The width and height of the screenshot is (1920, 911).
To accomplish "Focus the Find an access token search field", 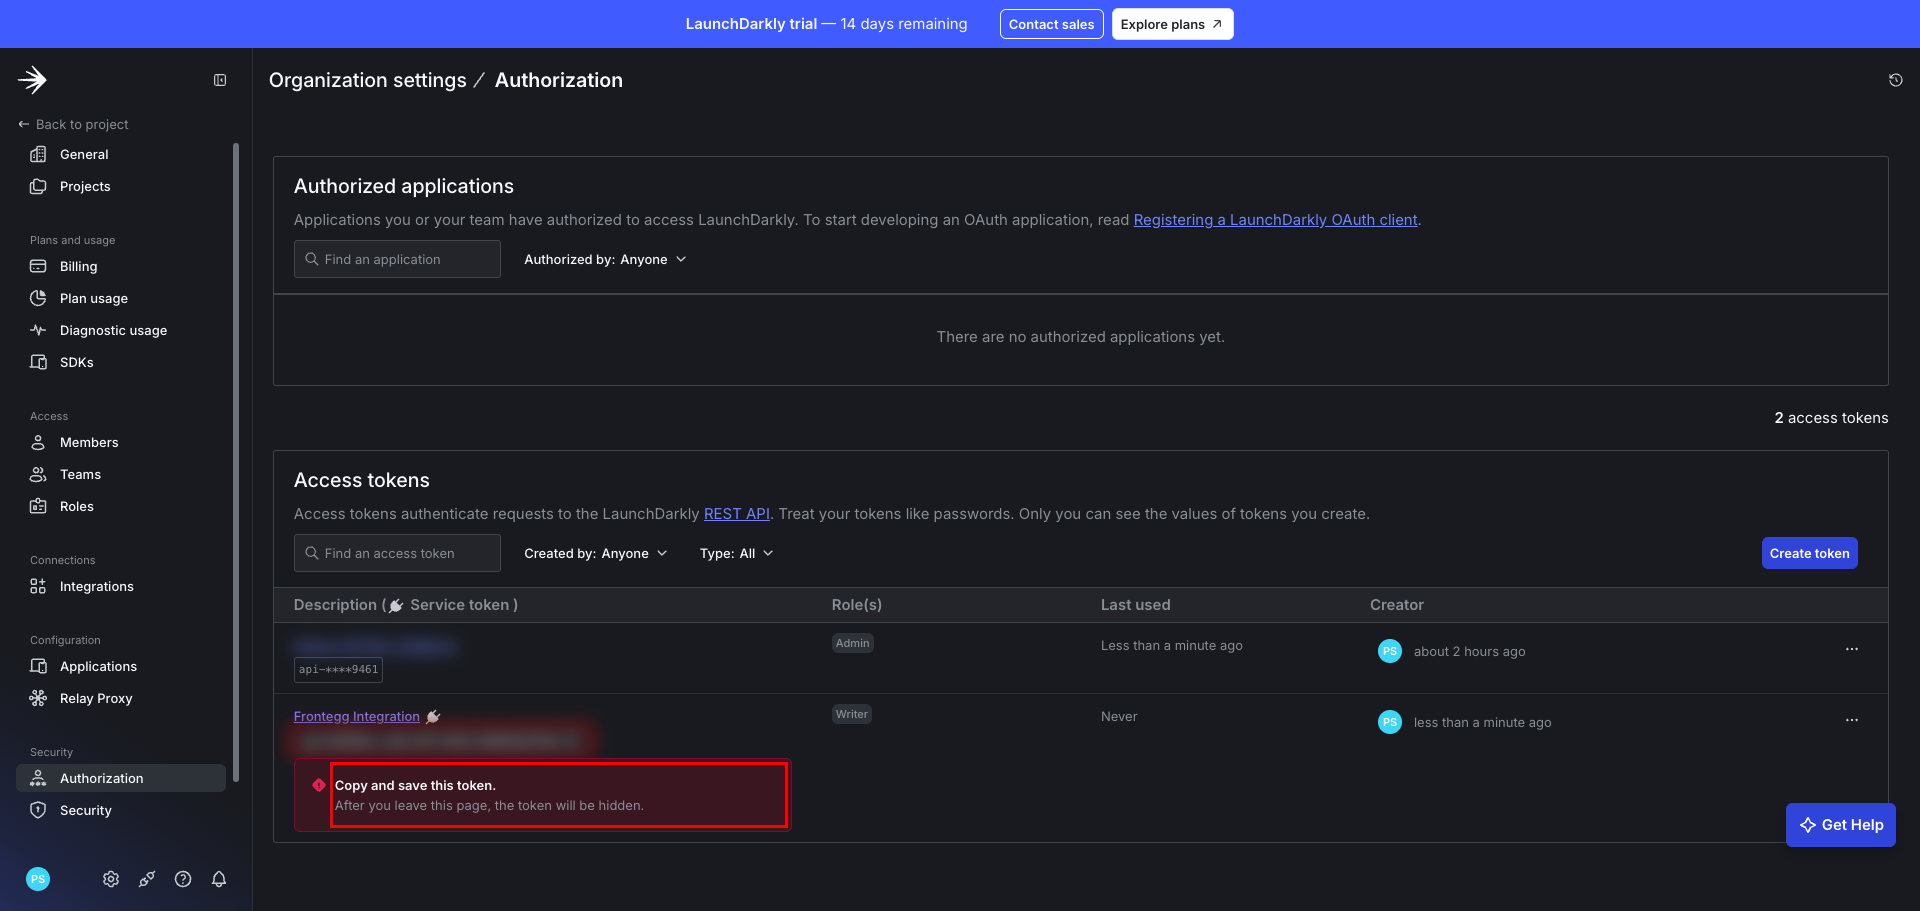I will point(397,553).
